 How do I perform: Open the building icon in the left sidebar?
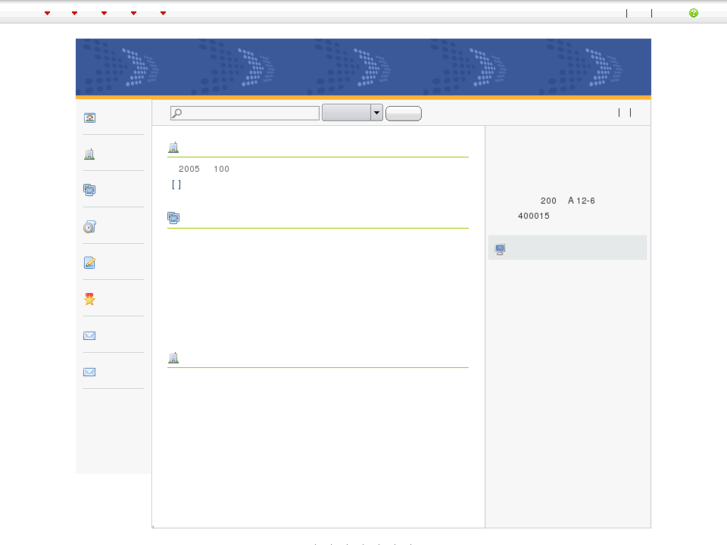coord(89,154)
